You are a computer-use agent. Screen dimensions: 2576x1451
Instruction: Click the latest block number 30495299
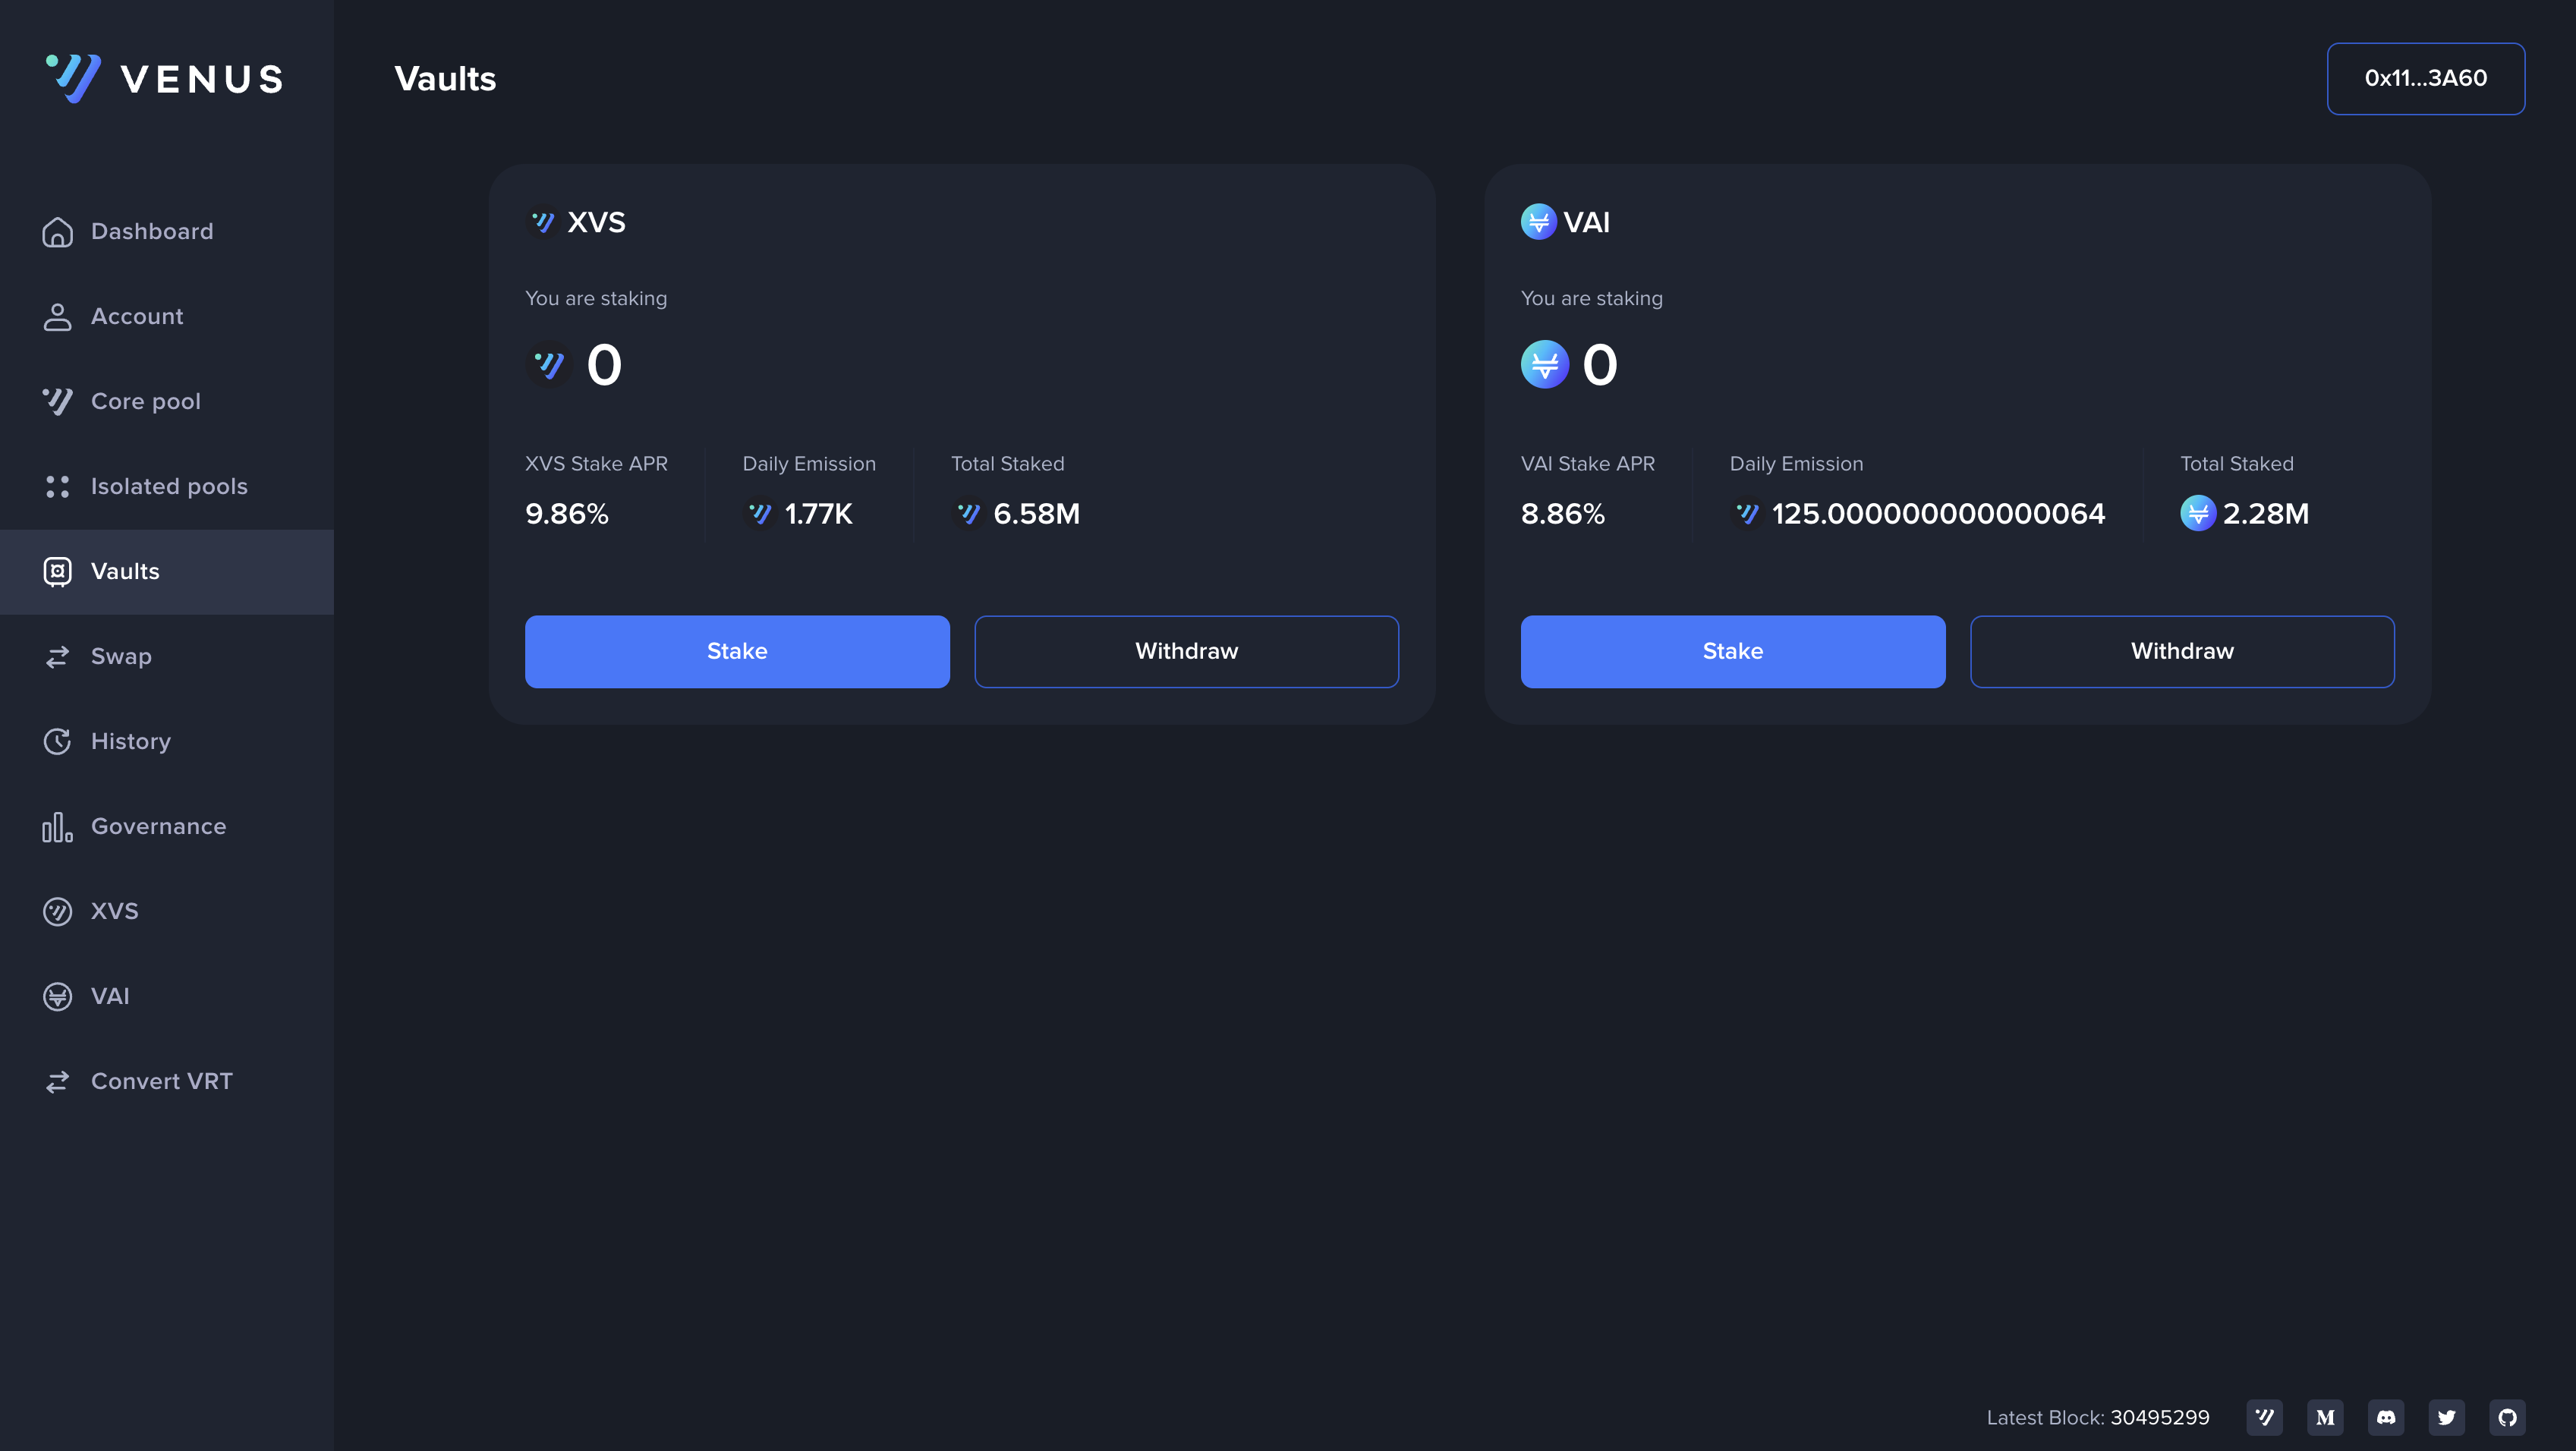2159,1417
